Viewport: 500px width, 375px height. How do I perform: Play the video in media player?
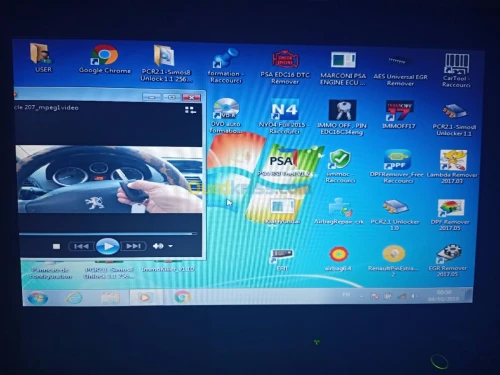[107, 246]
